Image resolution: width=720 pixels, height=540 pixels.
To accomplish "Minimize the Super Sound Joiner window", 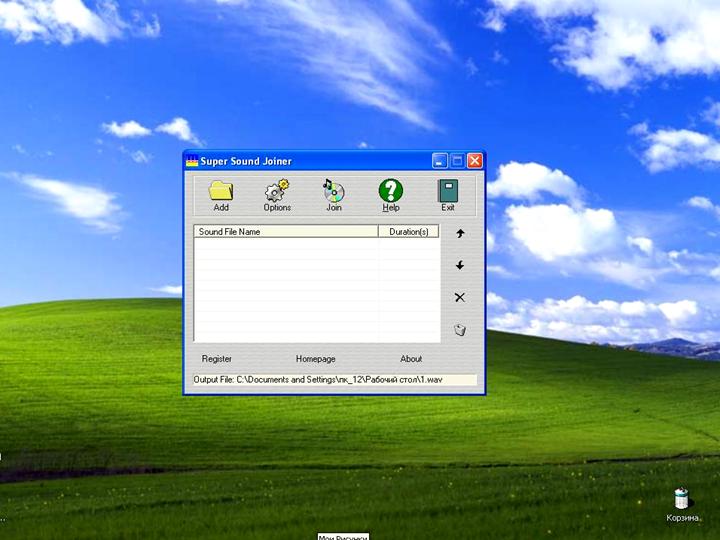I will pyautogui.click(x=439, y=161).
